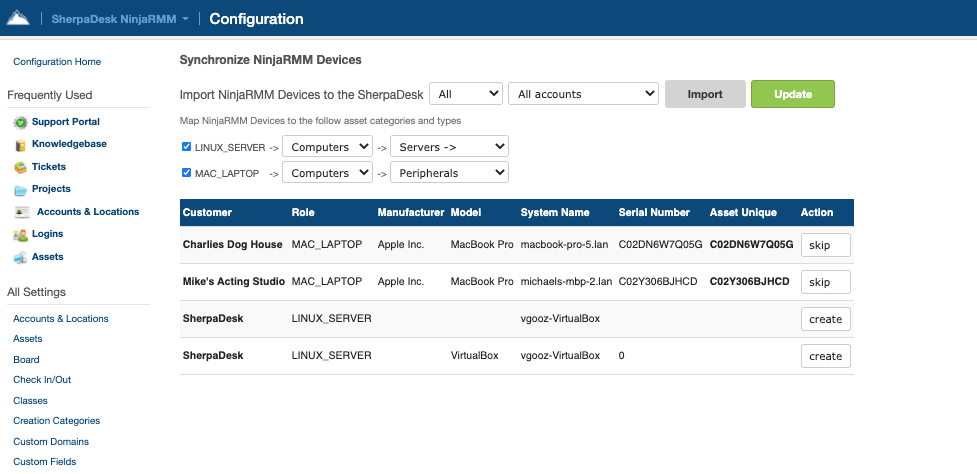977x474 pixels.
Task: Click the gray Import button
Action: click(x=705, y=94)
